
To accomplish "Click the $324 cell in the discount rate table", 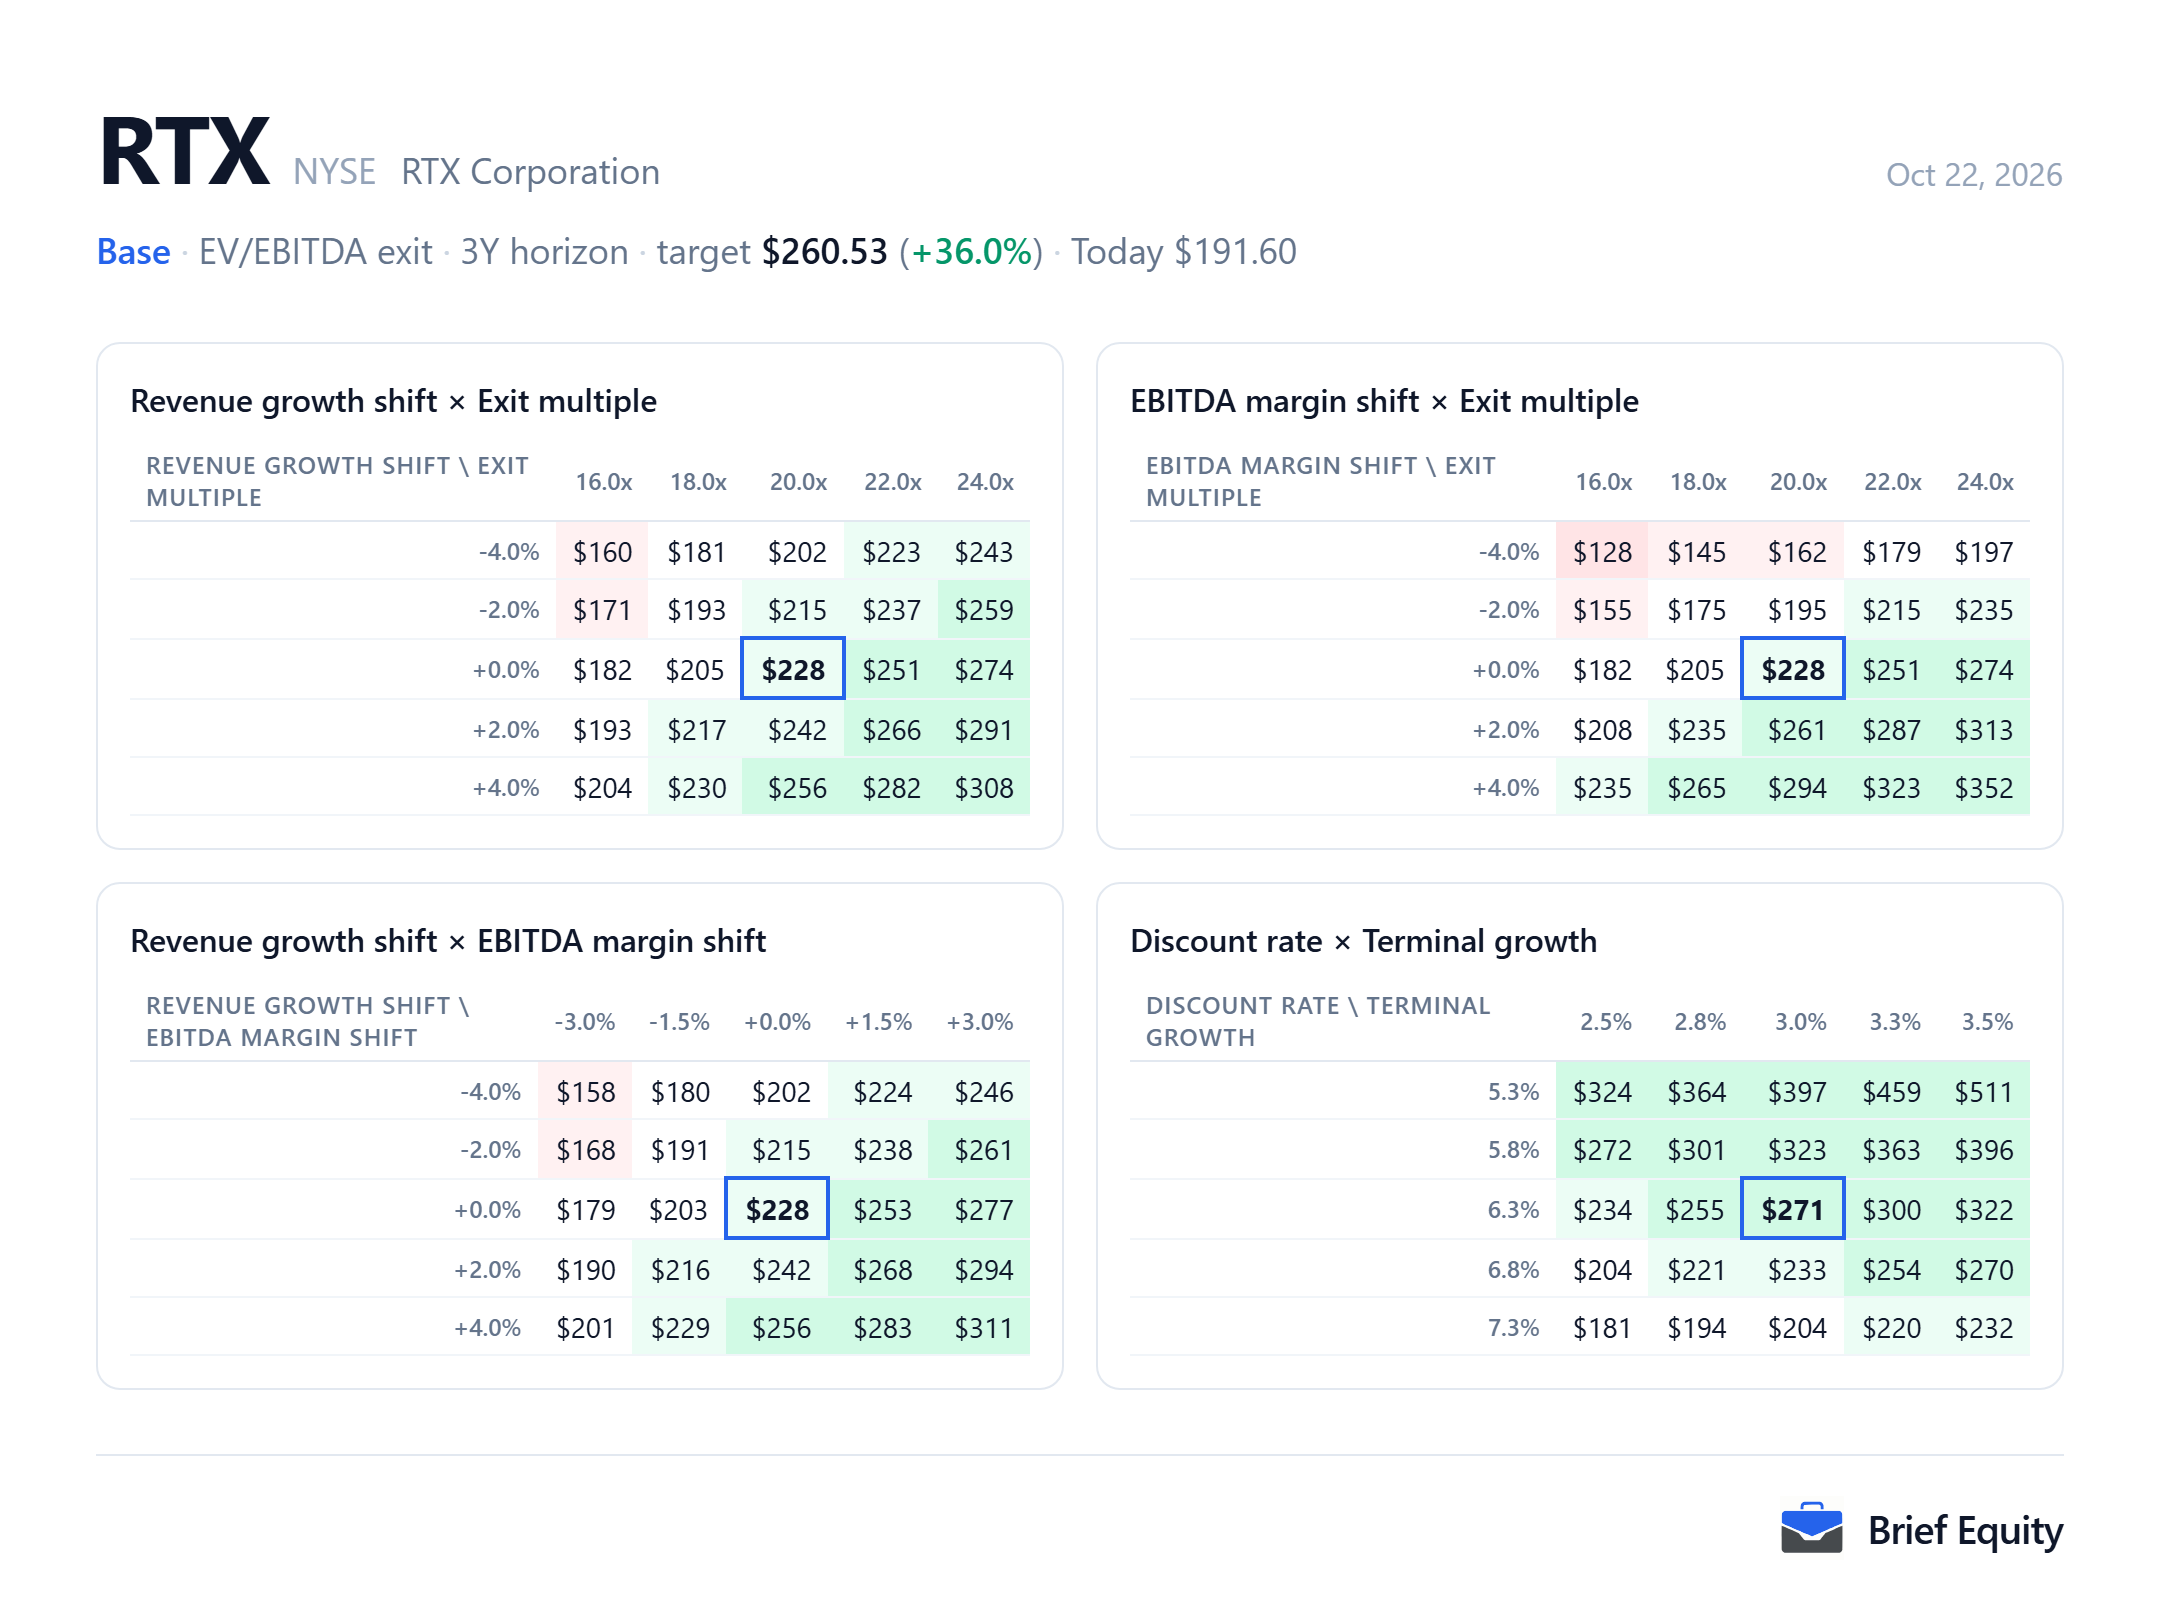I will [x=1602, y=1092].
